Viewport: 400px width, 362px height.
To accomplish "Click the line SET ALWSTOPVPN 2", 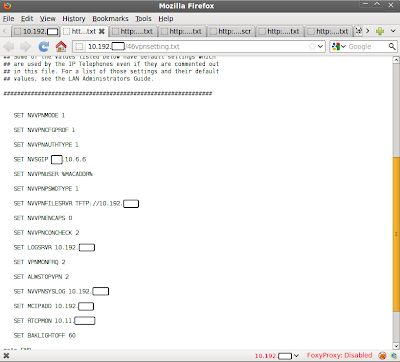I will pos(41,277).
